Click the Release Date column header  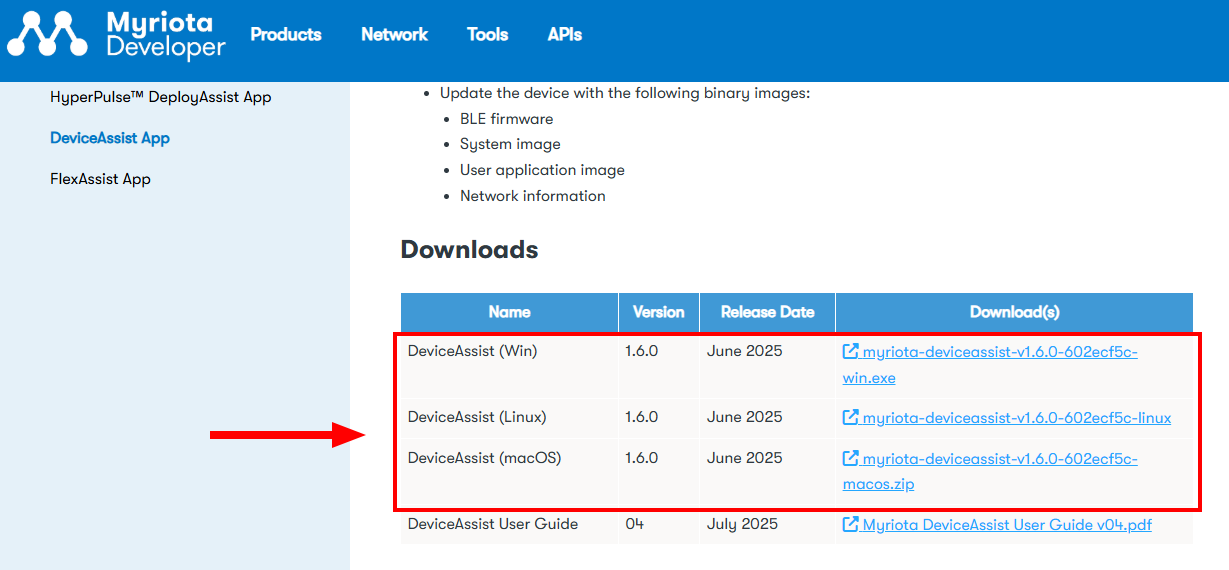click(x=768, y=312)
